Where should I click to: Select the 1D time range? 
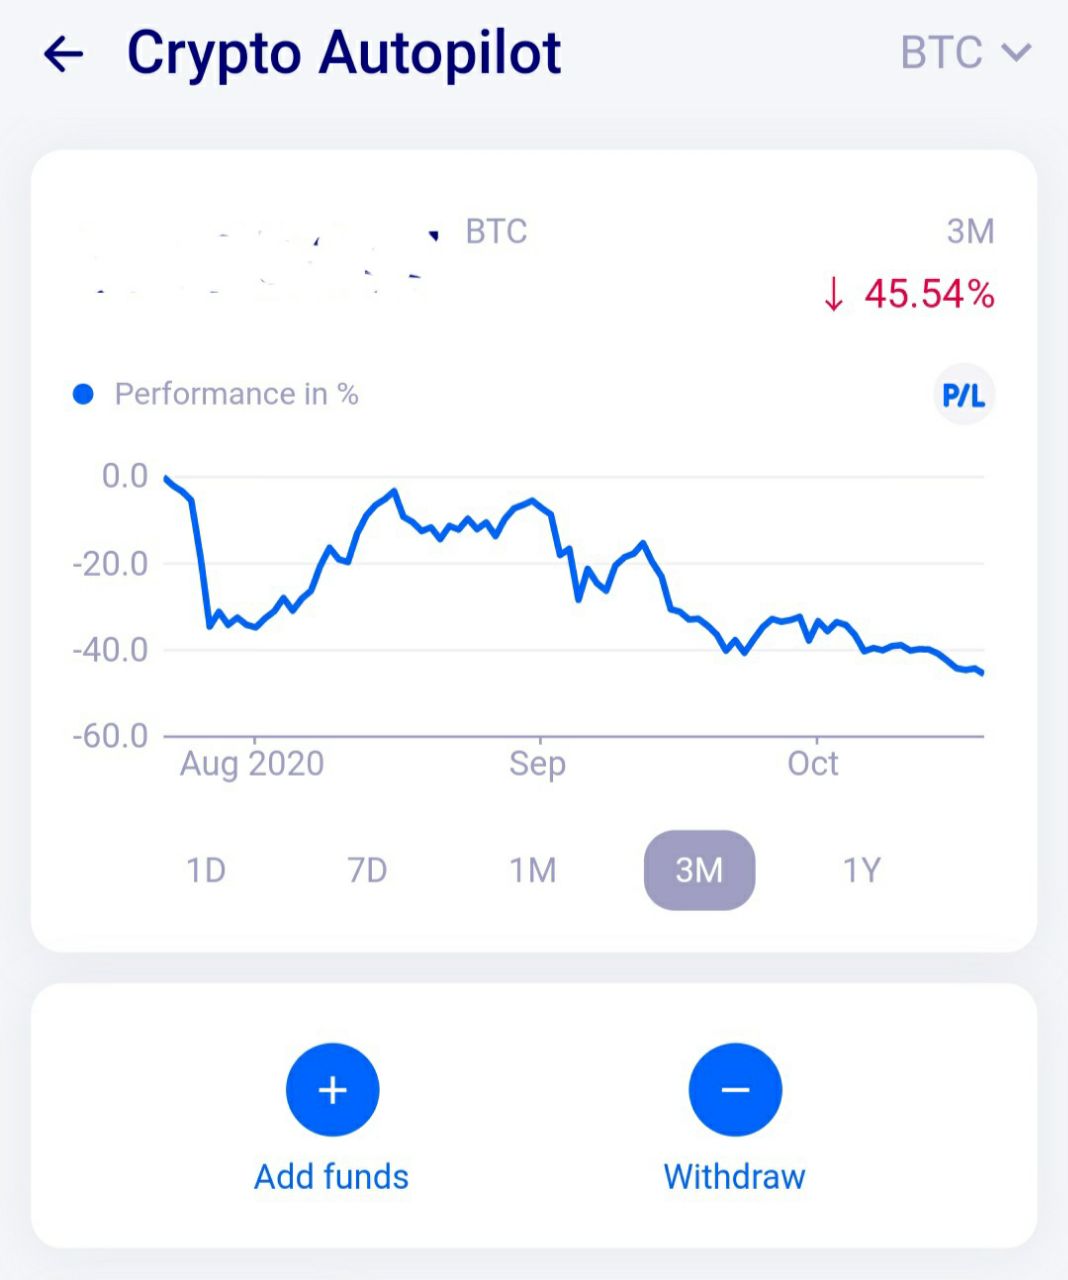point(206,870)
